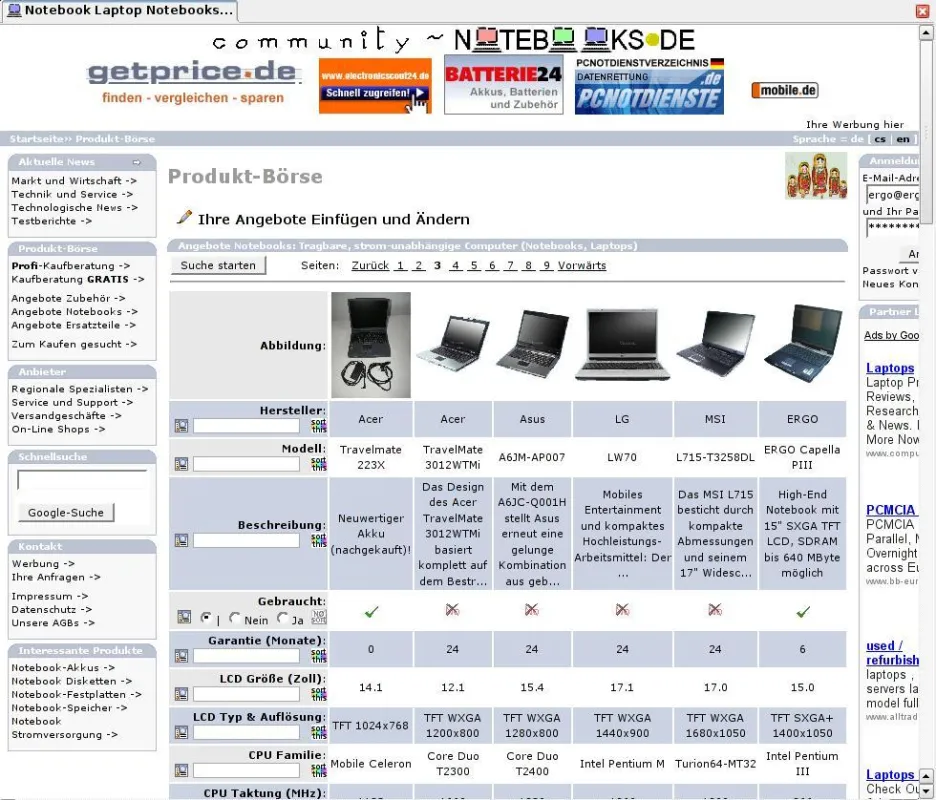Go to results page 2

418,266
